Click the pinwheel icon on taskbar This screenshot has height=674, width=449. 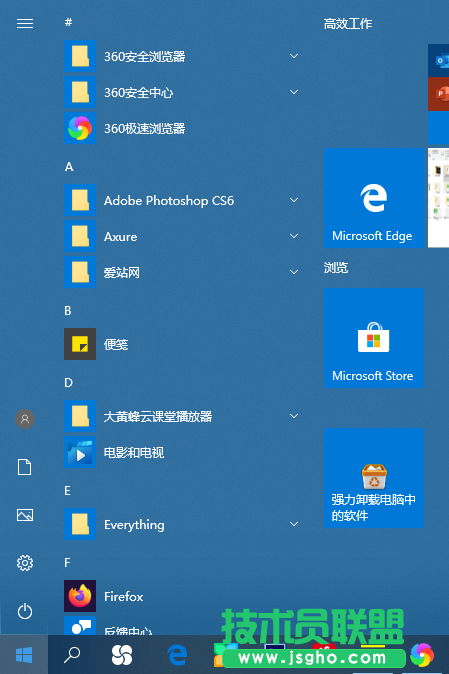pyautogui.click(x=122, y=655)
